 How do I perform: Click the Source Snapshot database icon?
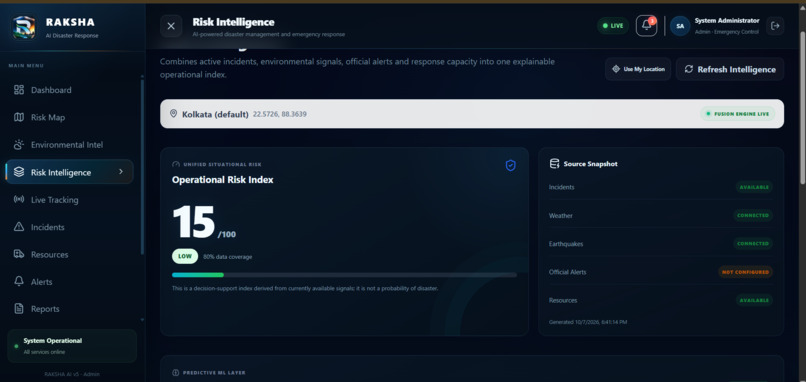click(554, 163)
